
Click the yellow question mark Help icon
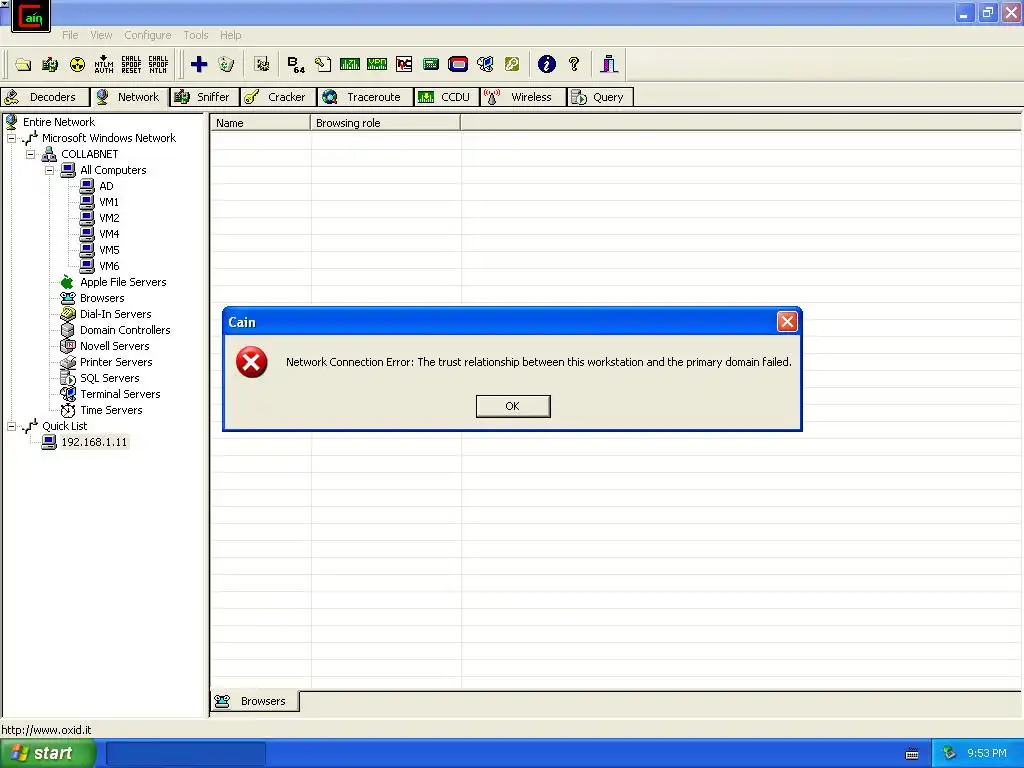[574, 64]
